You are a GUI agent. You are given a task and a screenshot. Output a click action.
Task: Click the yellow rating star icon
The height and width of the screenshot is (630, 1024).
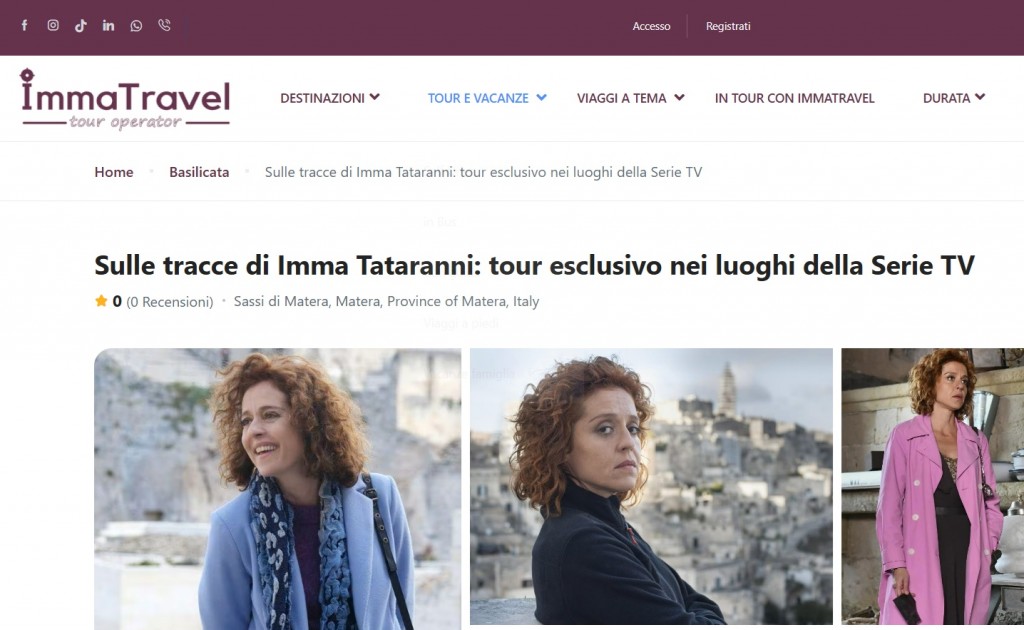[101, 301]
